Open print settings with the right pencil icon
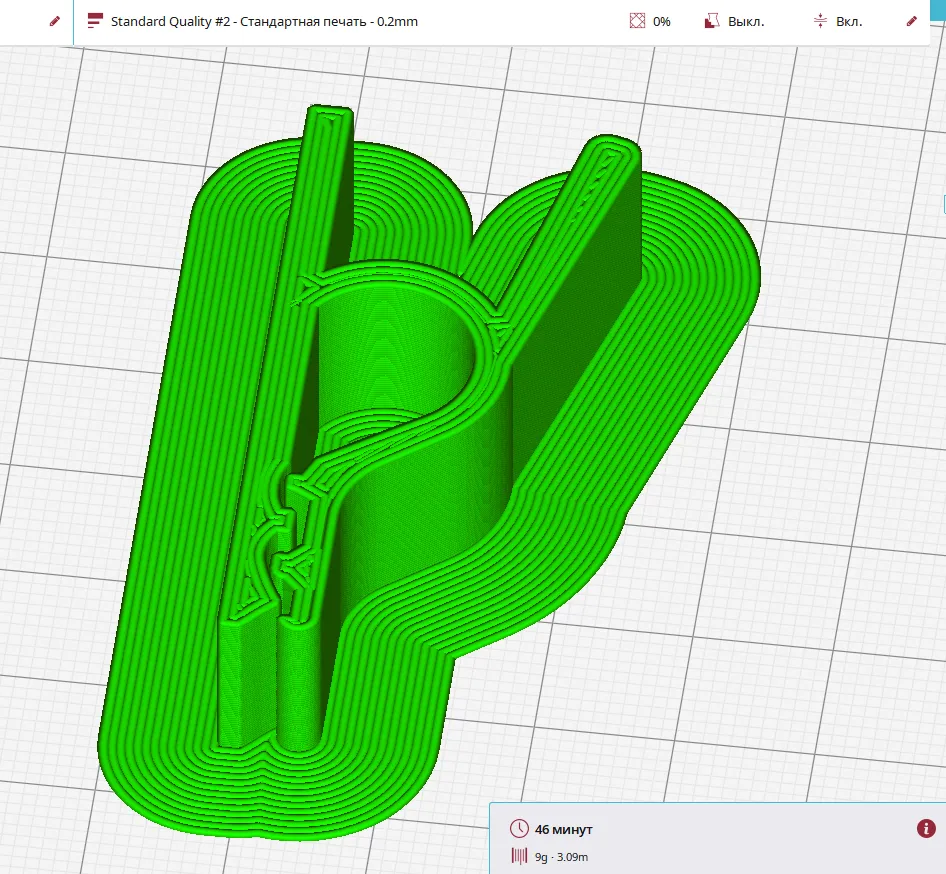Image resolution: width=946 pixels, height=874 pixels. pyautogui.click(x=911, y=21)
